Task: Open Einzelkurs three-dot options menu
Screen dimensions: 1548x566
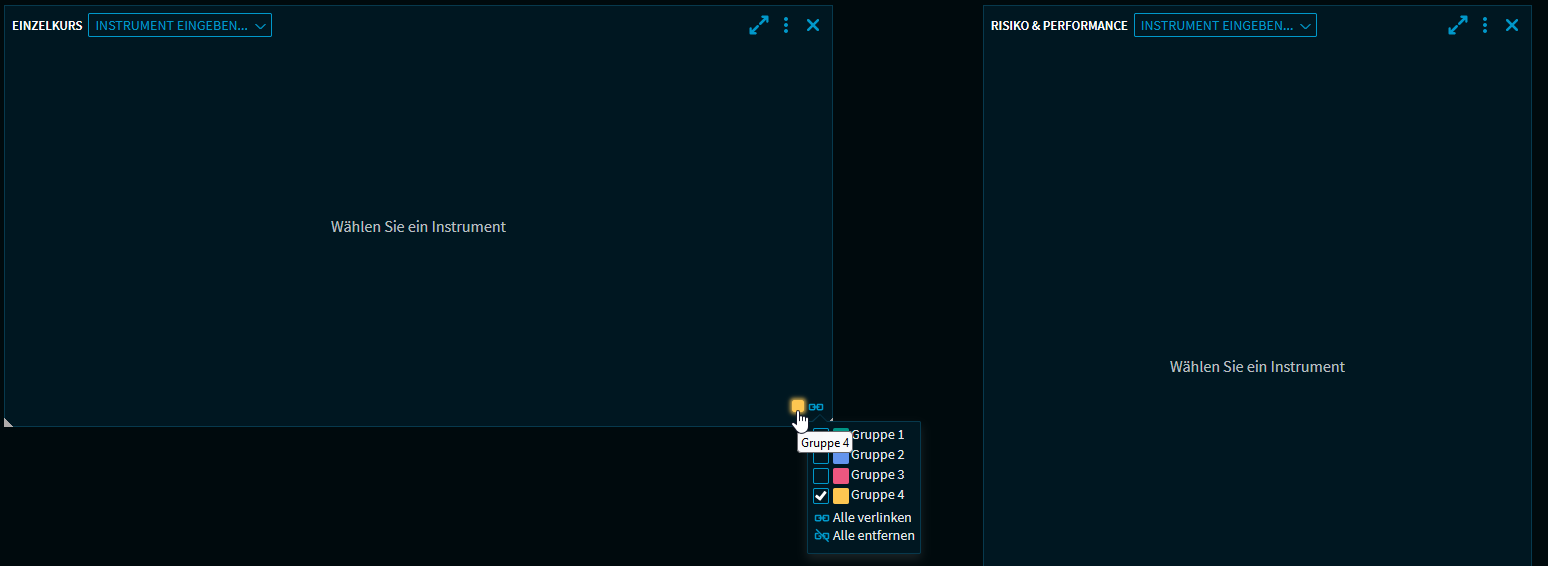Action: click(786, 25)
